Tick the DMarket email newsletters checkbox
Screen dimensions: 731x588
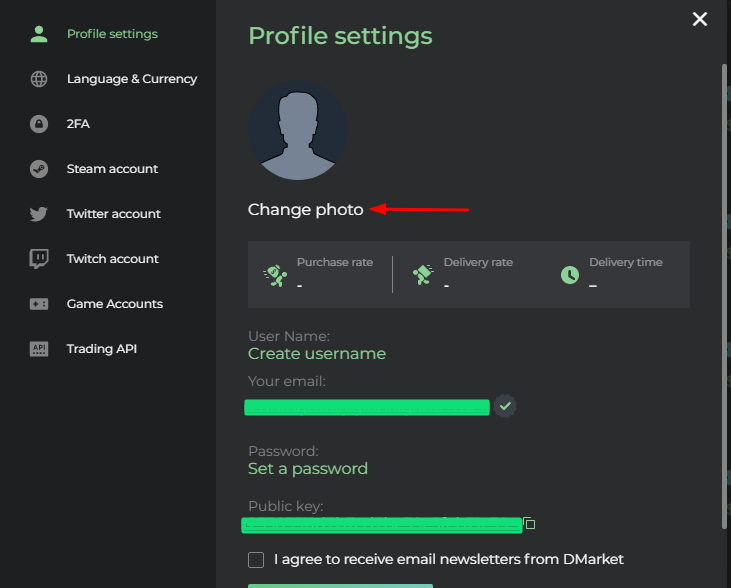tap(256, 560)
